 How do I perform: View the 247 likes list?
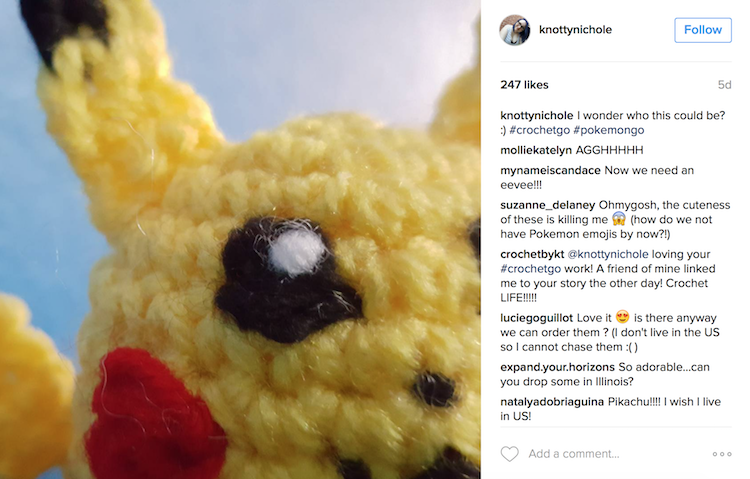524,85
